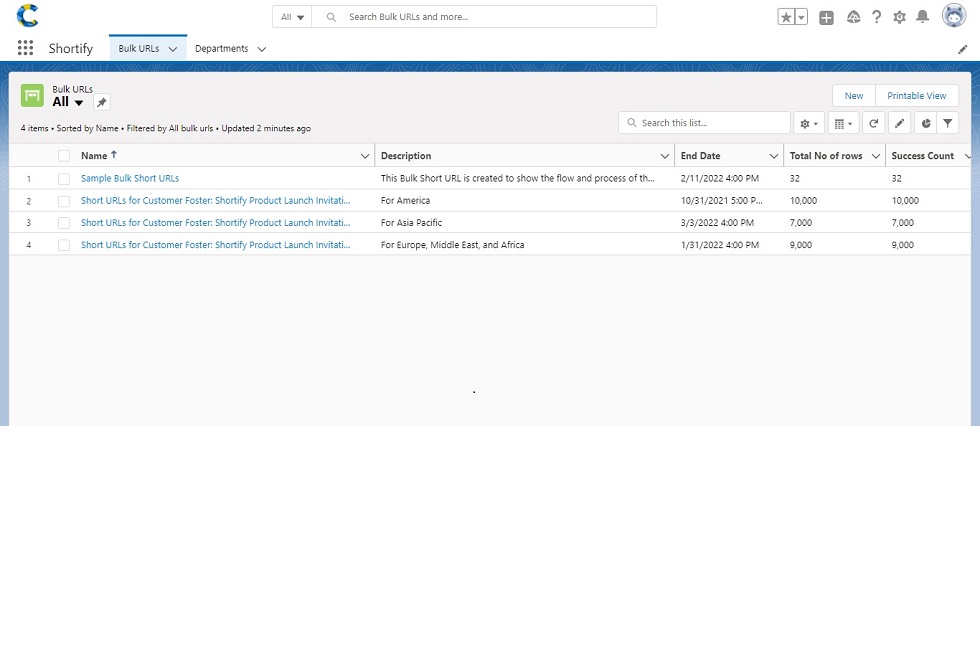This screenshot has width=980, height=654.
Task: Open the search scope All dropdown
Action: click(292, 17)
